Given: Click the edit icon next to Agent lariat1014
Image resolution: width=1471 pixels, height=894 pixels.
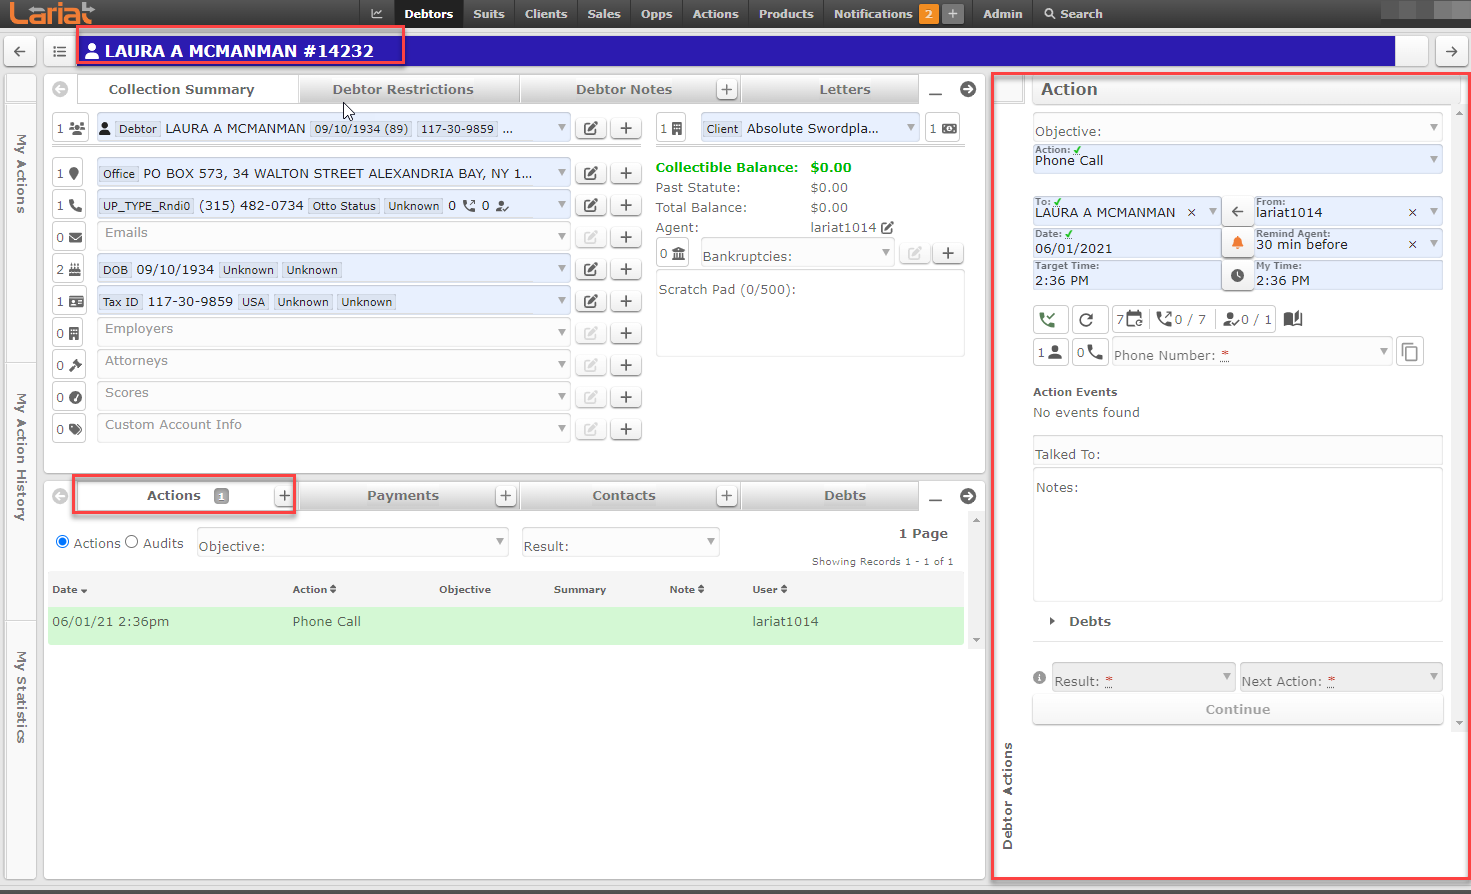Looking at the screenshot, I should 887,227.
